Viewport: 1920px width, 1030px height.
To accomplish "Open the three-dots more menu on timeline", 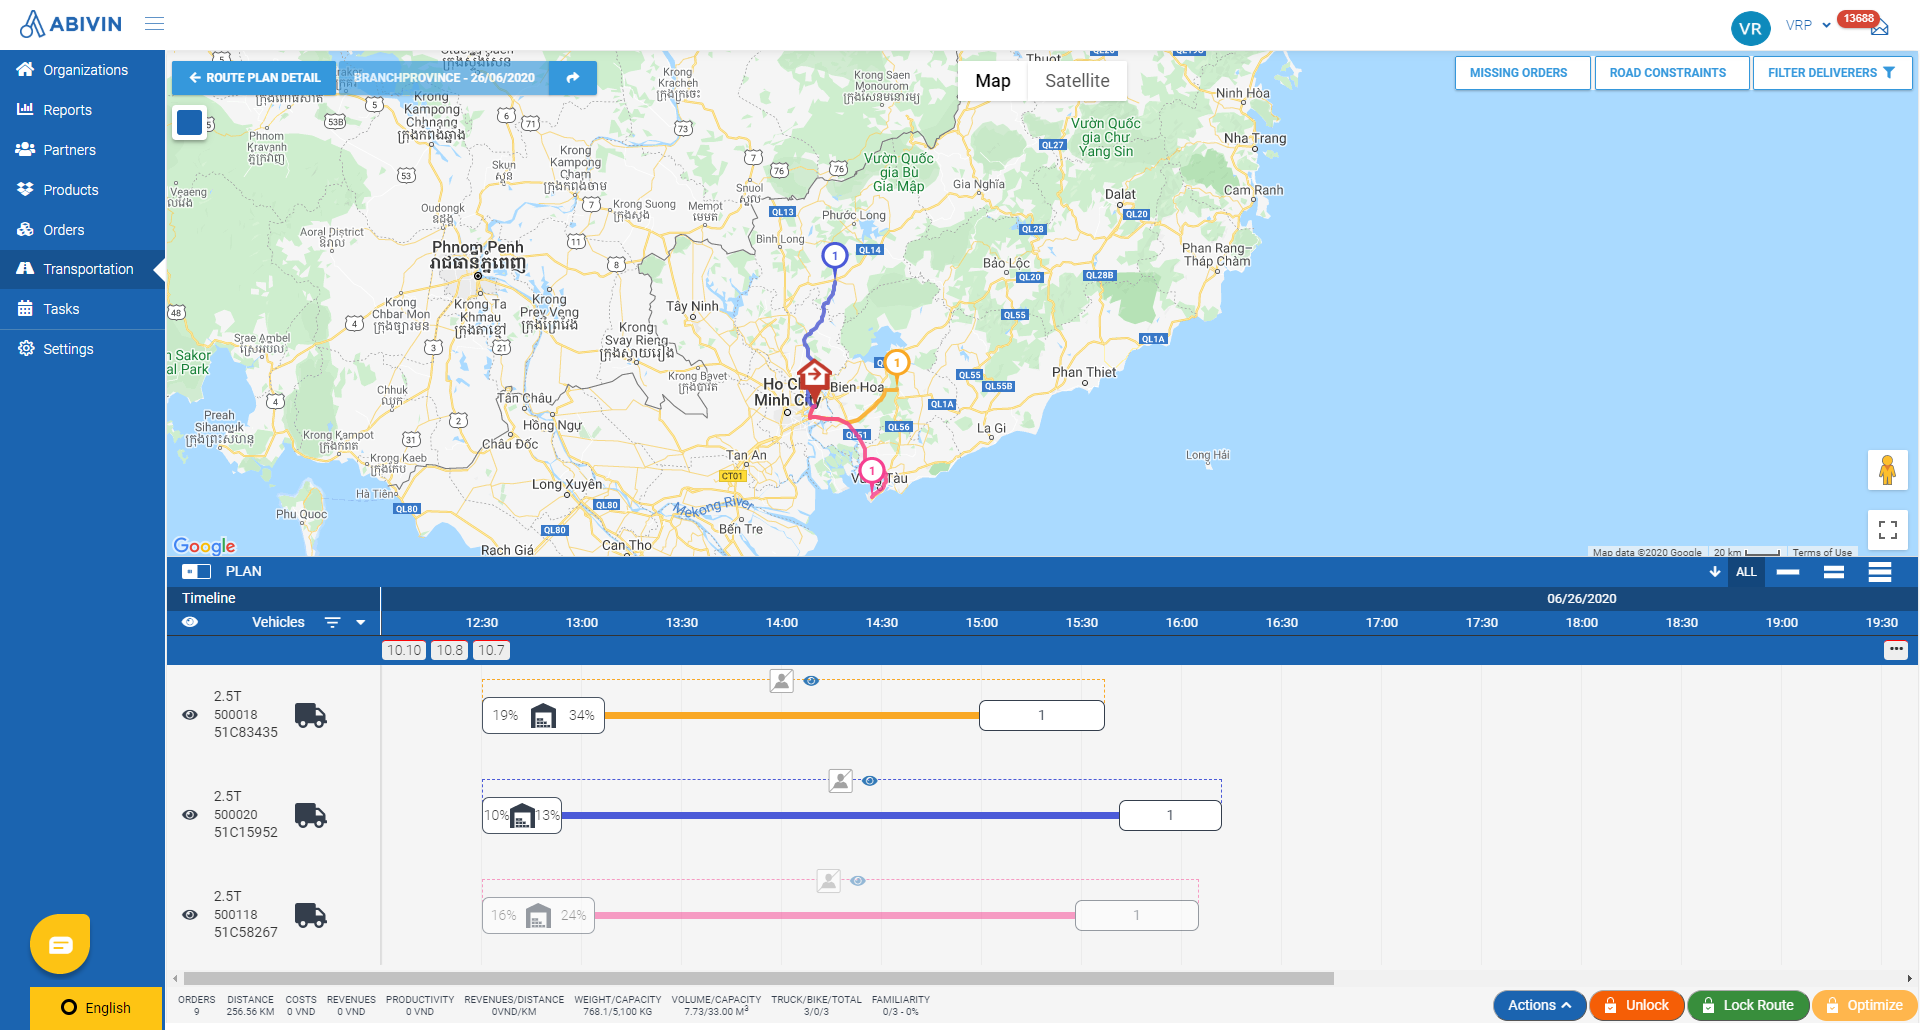I will coord(1895,650).
